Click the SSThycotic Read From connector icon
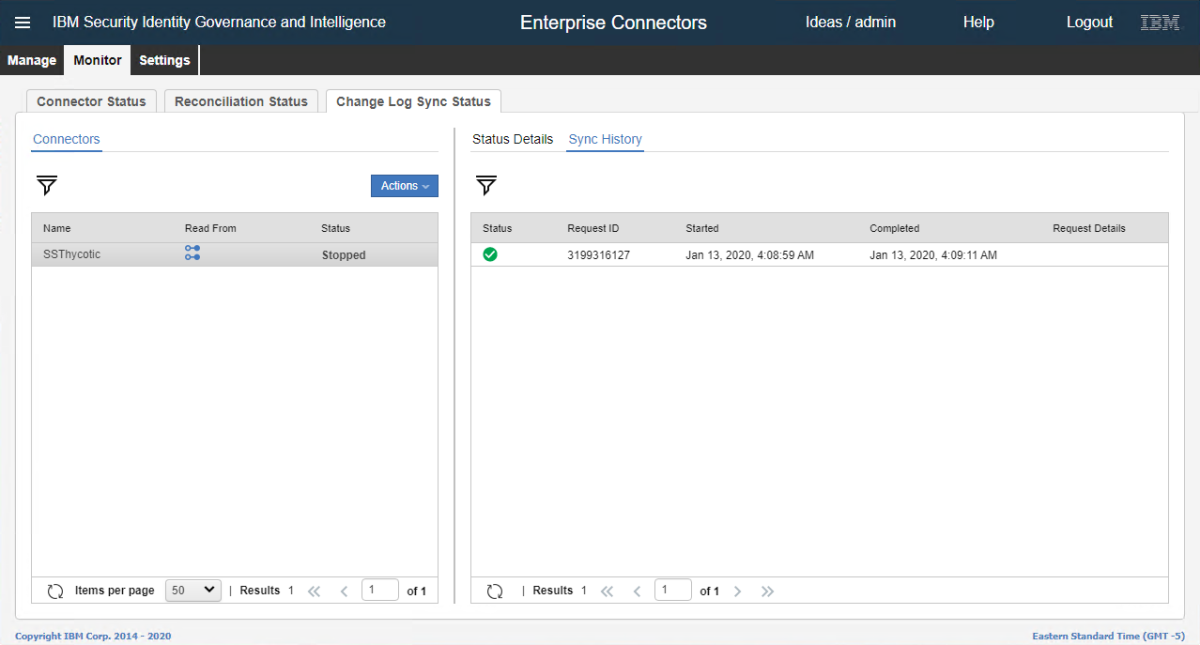 coord(192,254)
